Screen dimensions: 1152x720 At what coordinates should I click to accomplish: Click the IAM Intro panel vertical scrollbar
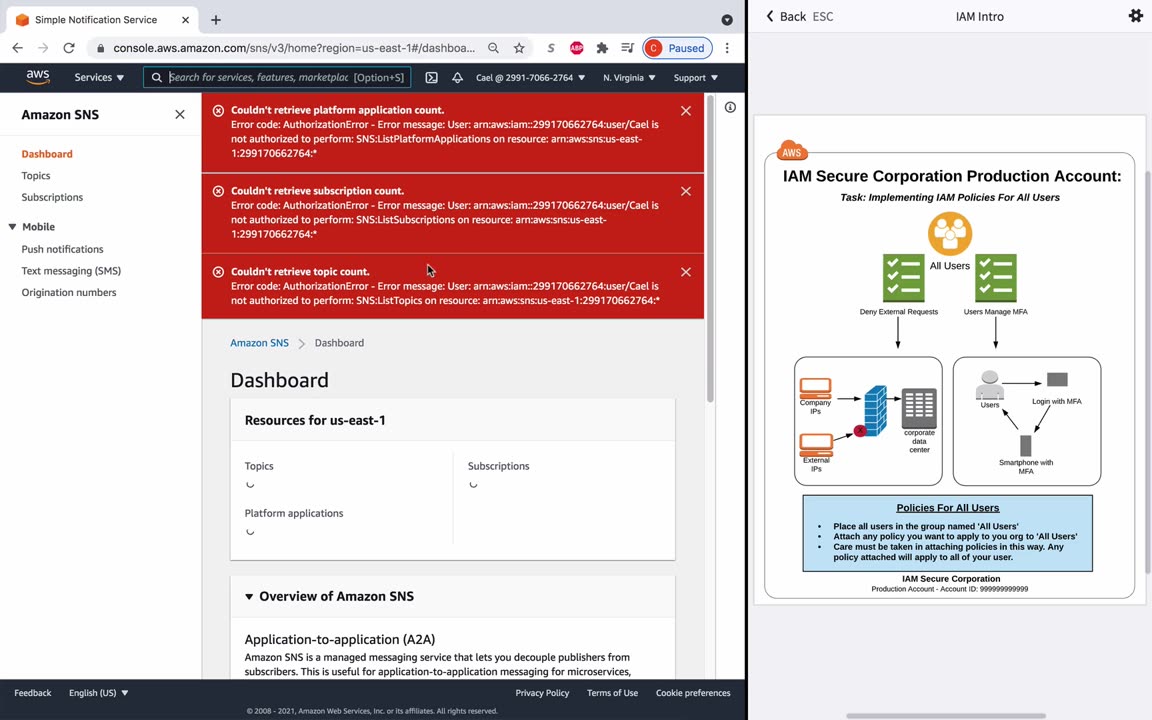pos(1148,371)
